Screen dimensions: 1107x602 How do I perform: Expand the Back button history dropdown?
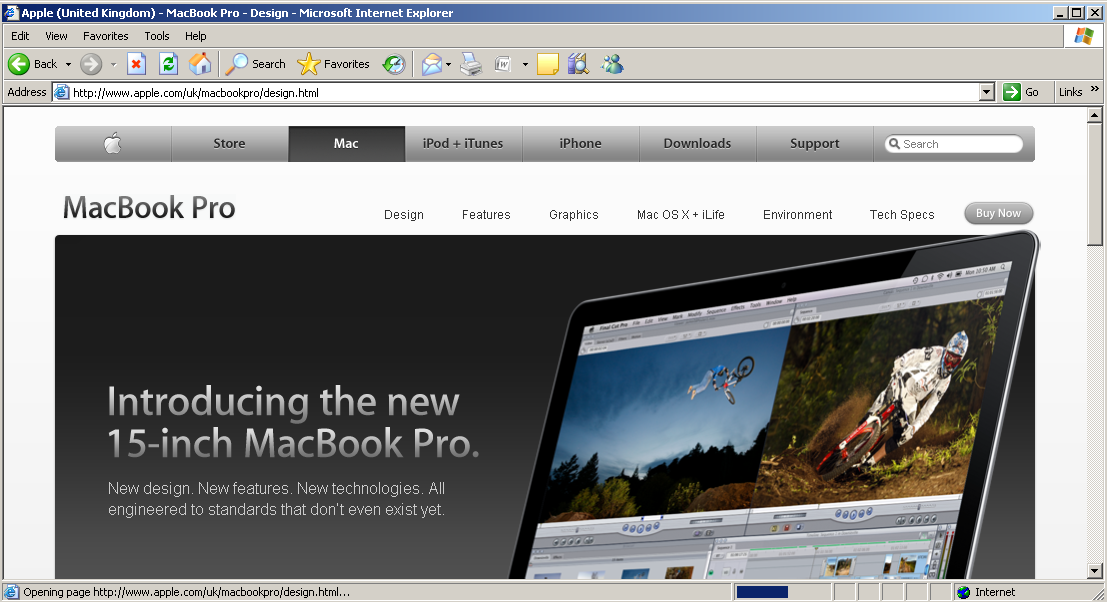[x=68, y=64]
